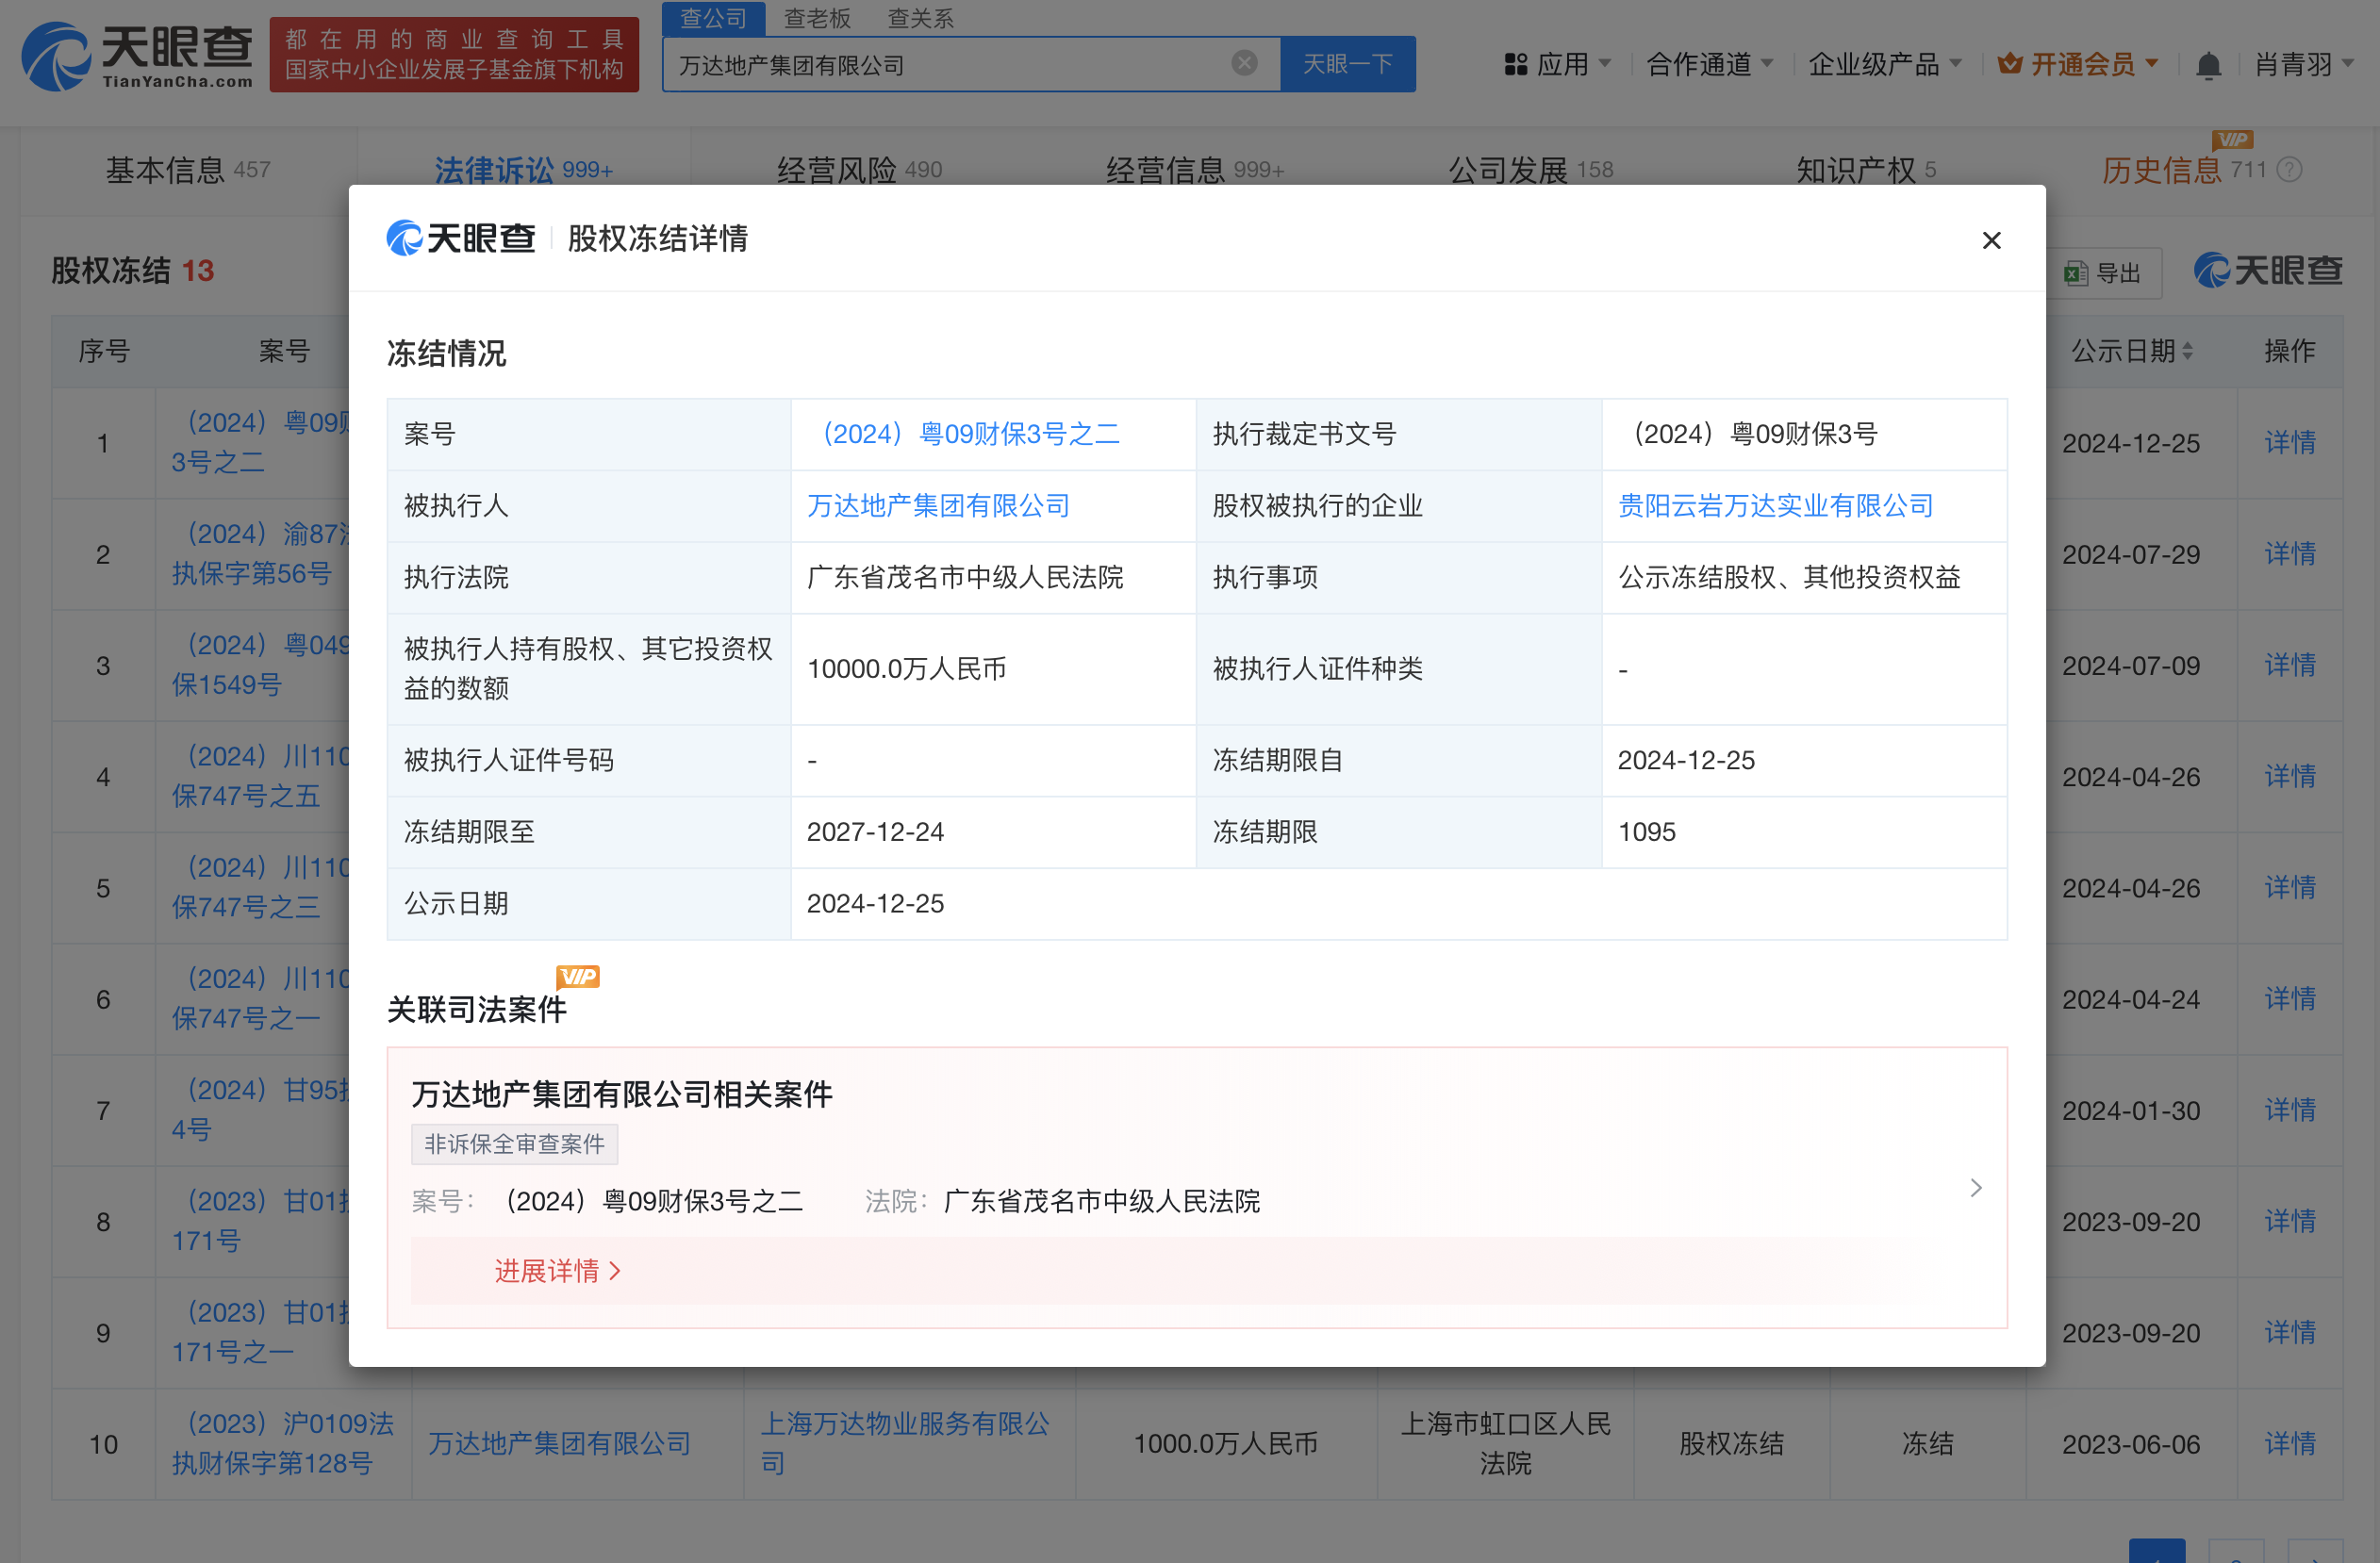The height and width of the screenshot is (1563, 2380).
Task: Open the 基本信息 tab
Action: [188, 170]
